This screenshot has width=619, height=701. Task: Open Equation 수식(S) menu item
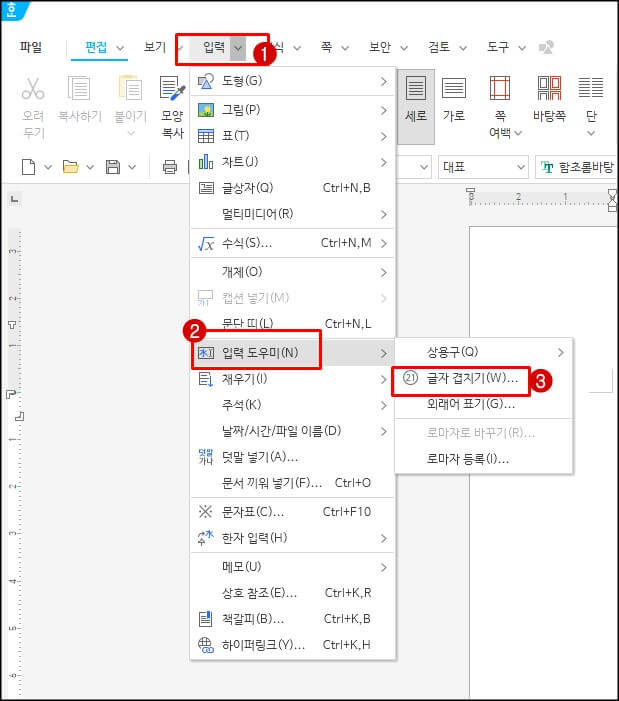point(293,243)
